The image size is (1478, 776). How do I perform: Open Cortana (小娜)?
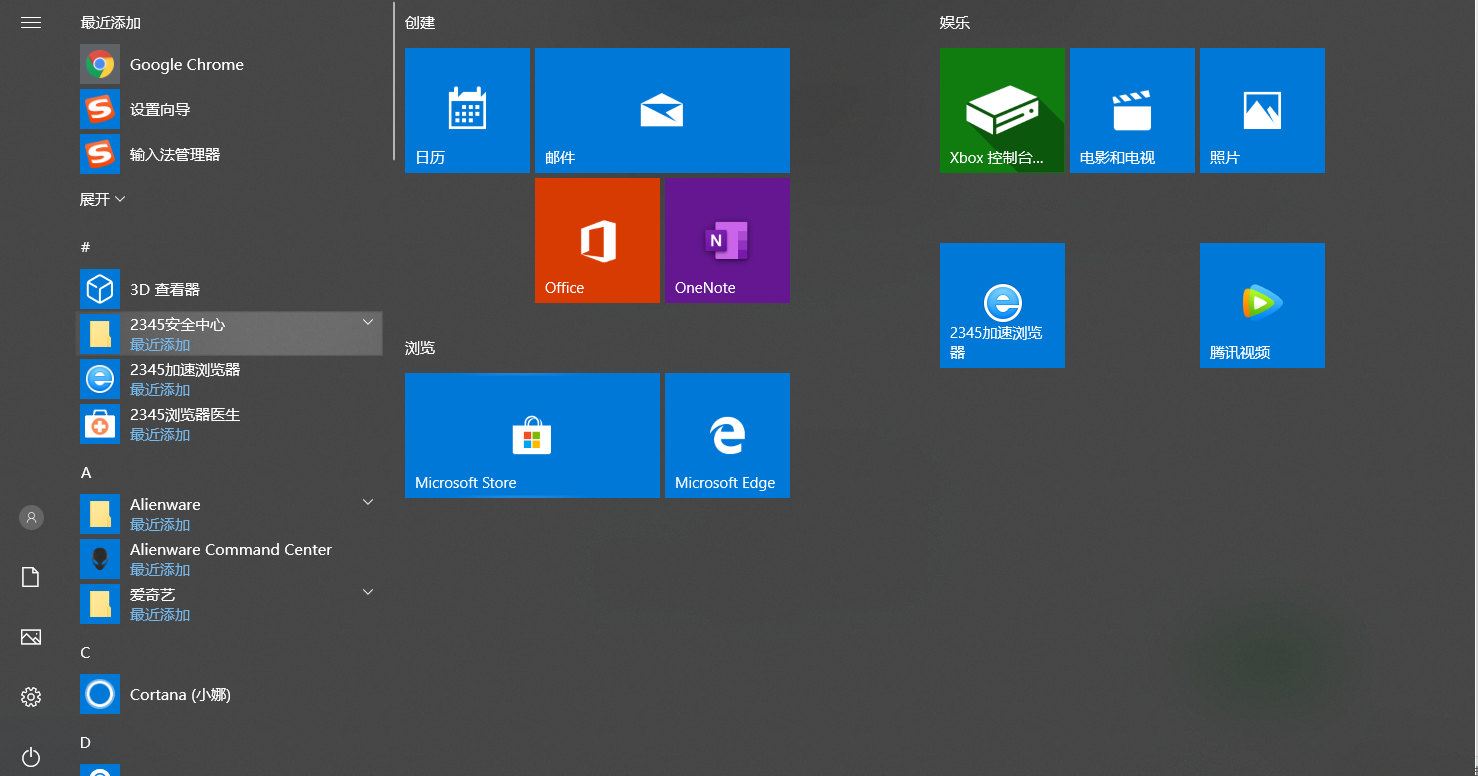coord(230,694)
